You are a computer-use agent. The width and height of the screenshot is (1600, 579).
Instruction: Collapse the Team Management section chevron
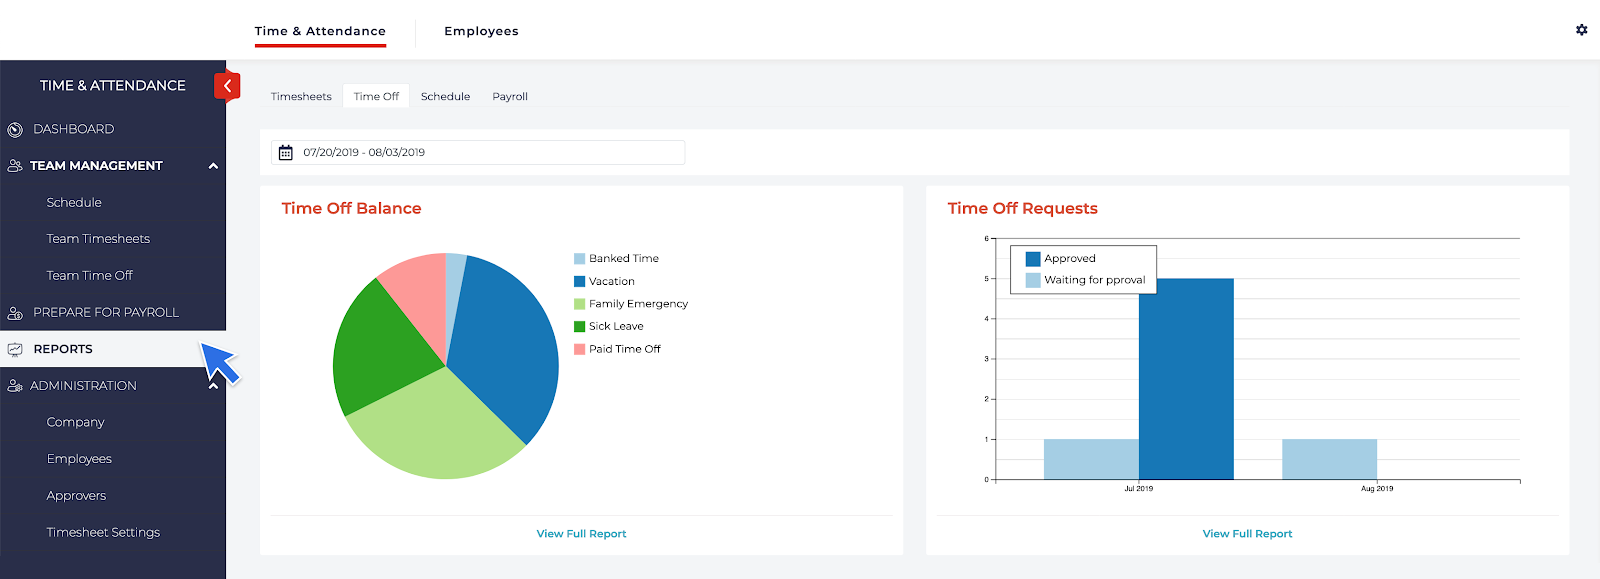coord(213,166)
